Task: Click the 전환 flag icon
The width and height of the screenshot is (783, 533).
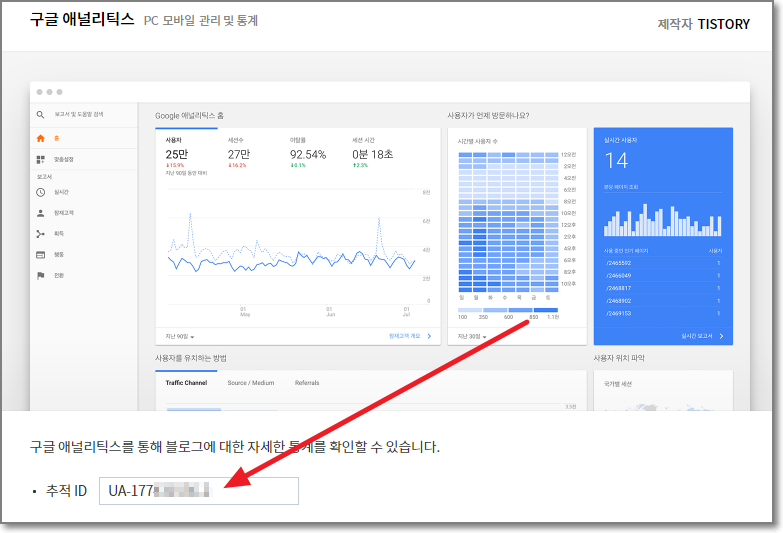Action: [41, 276]
